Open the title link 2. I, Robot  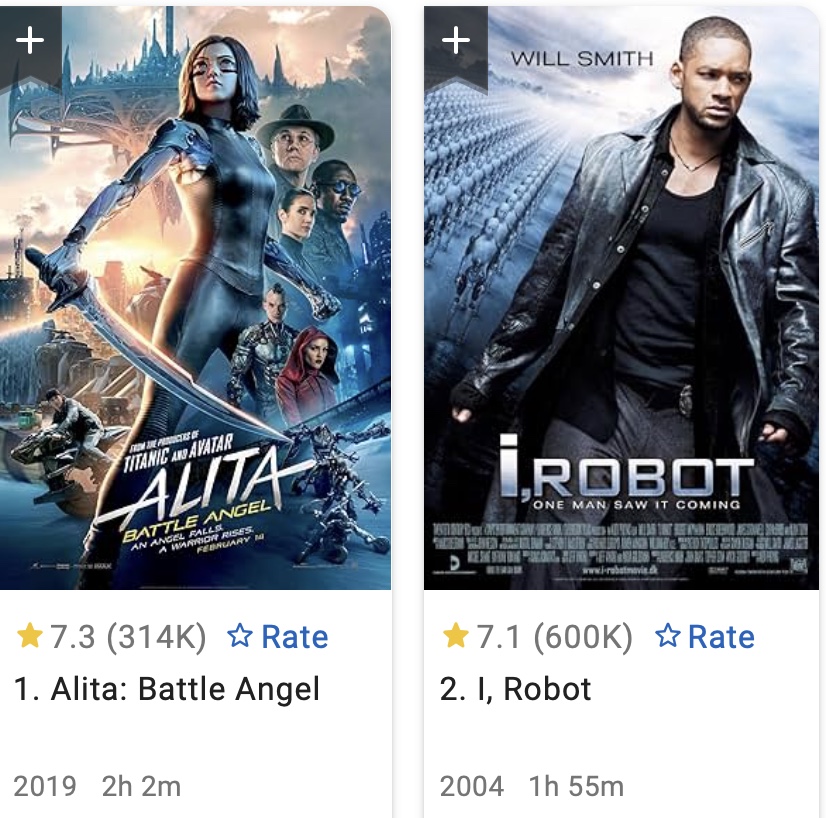pyautogui.click(x=516, y=689)
